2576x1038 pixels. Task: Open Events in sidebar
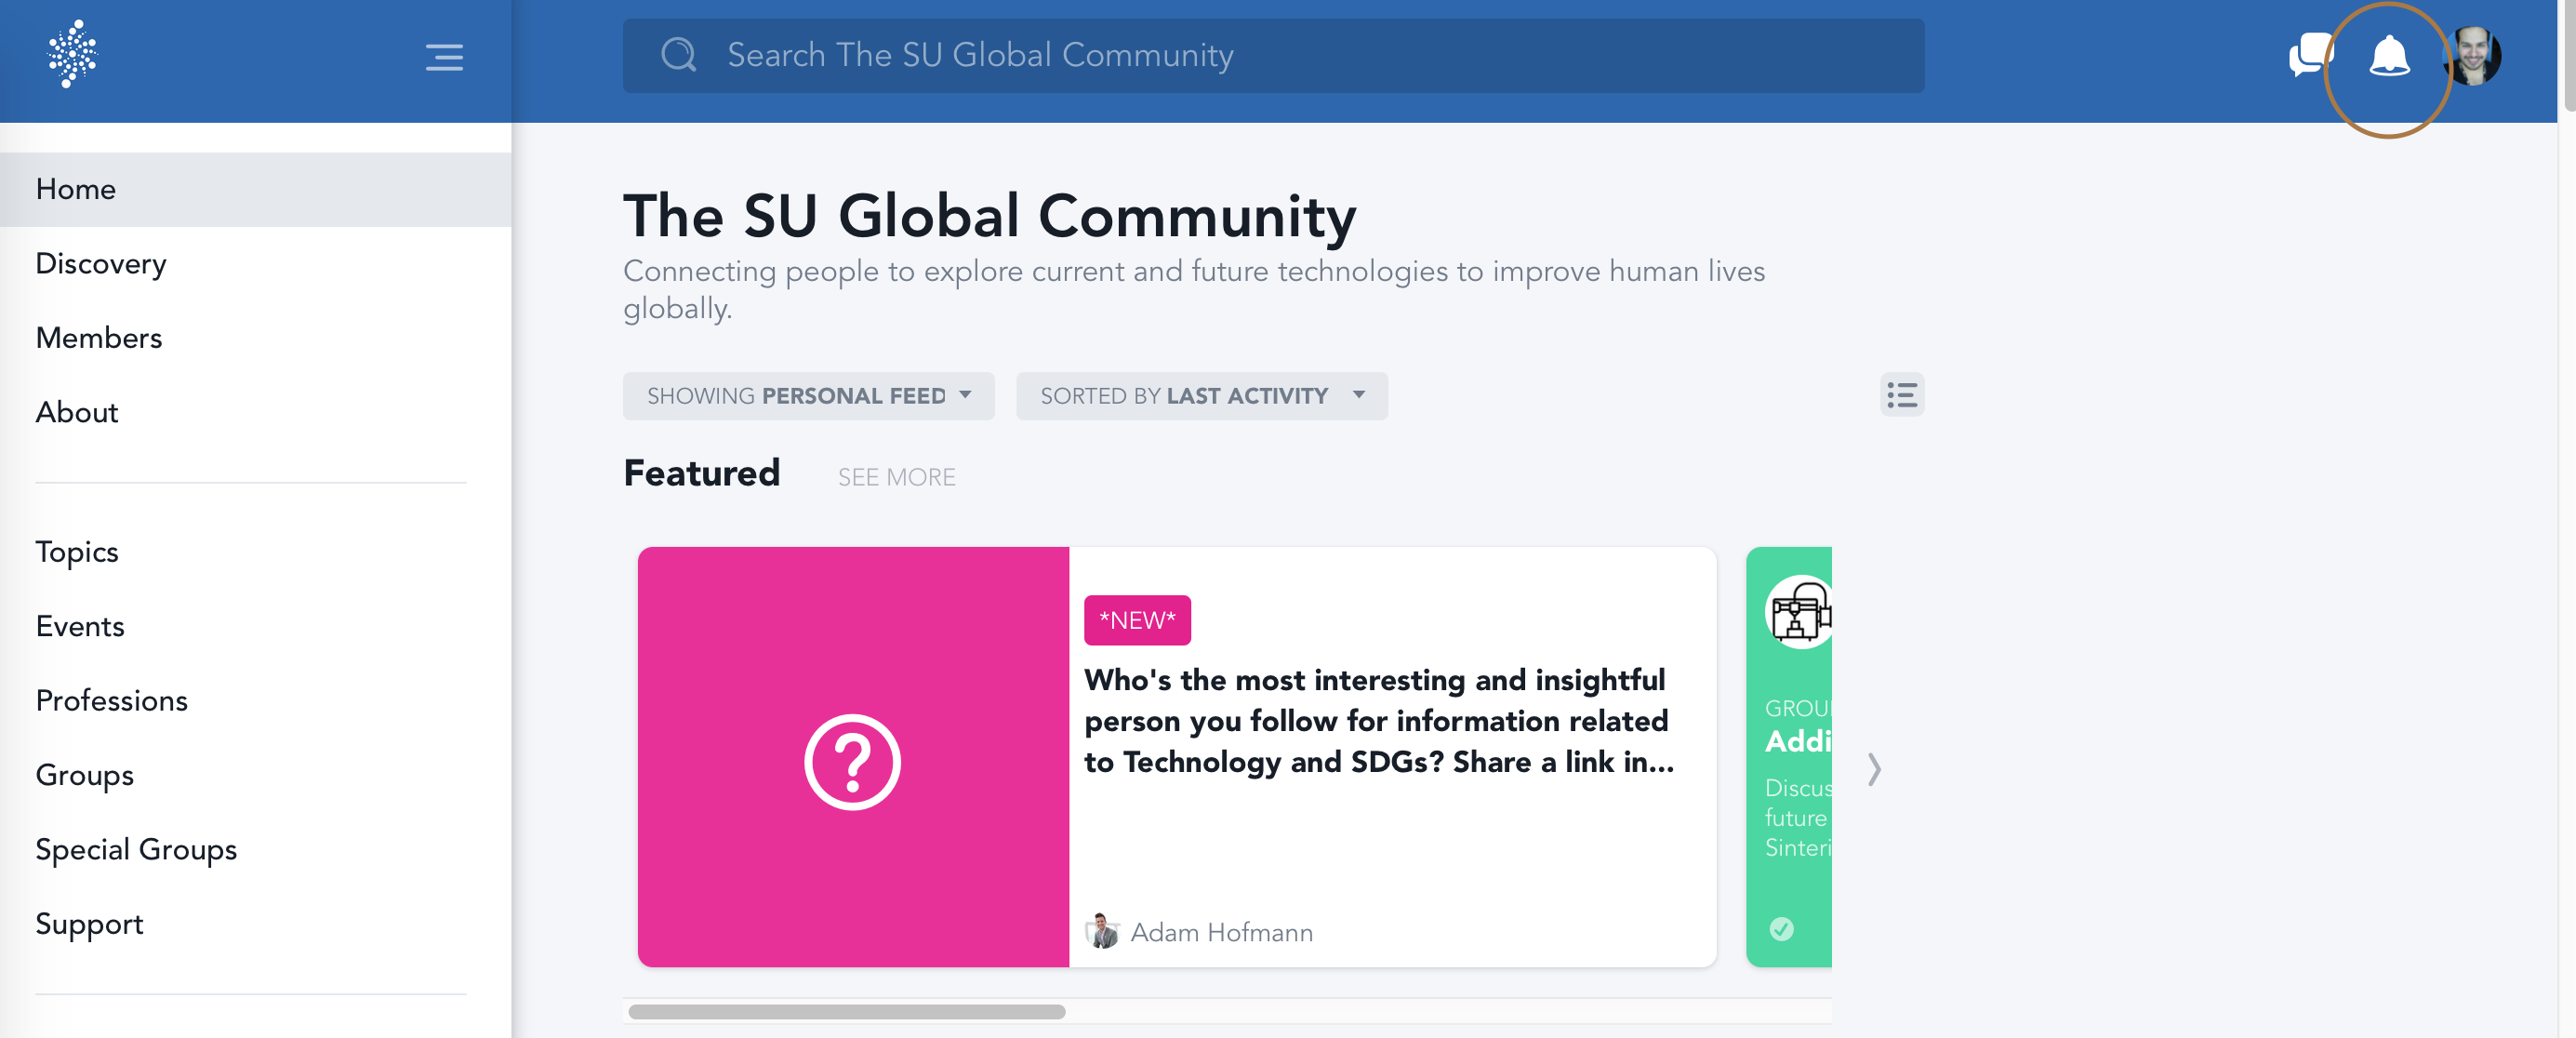[255, 626]
